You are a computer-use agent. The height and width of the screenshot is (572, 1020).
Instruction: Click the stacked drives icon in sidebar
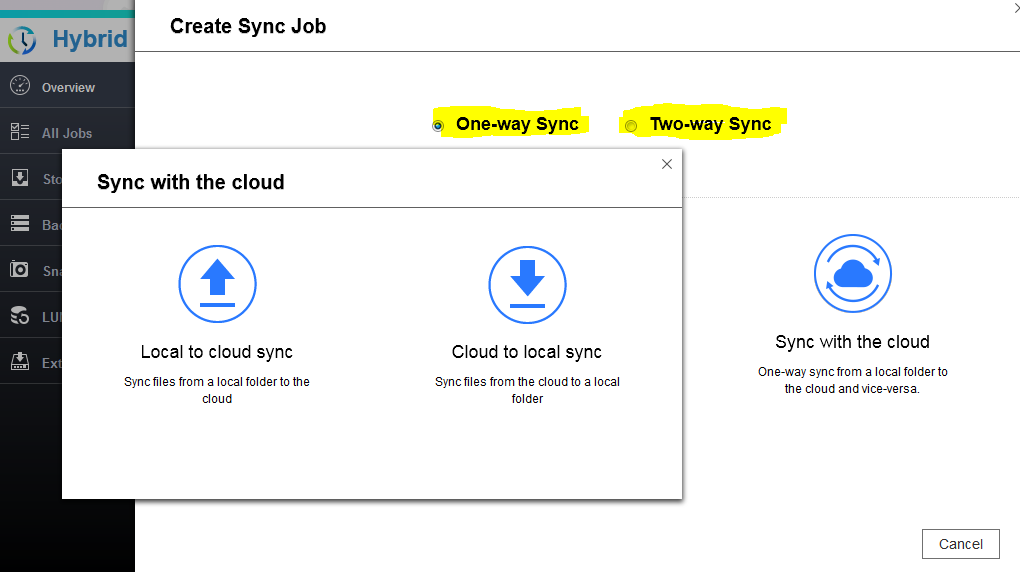point(20,224)
